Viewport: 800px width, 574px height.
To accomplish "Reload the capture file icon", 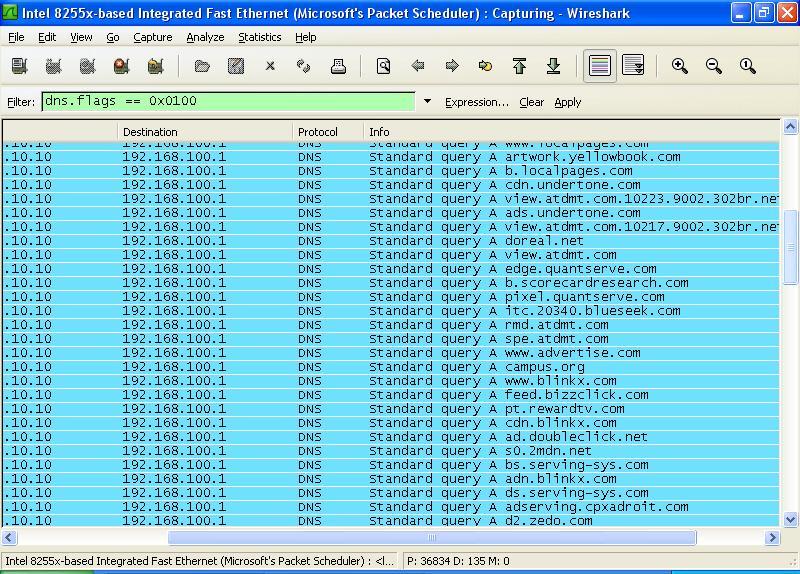I will tap(304, 66).
